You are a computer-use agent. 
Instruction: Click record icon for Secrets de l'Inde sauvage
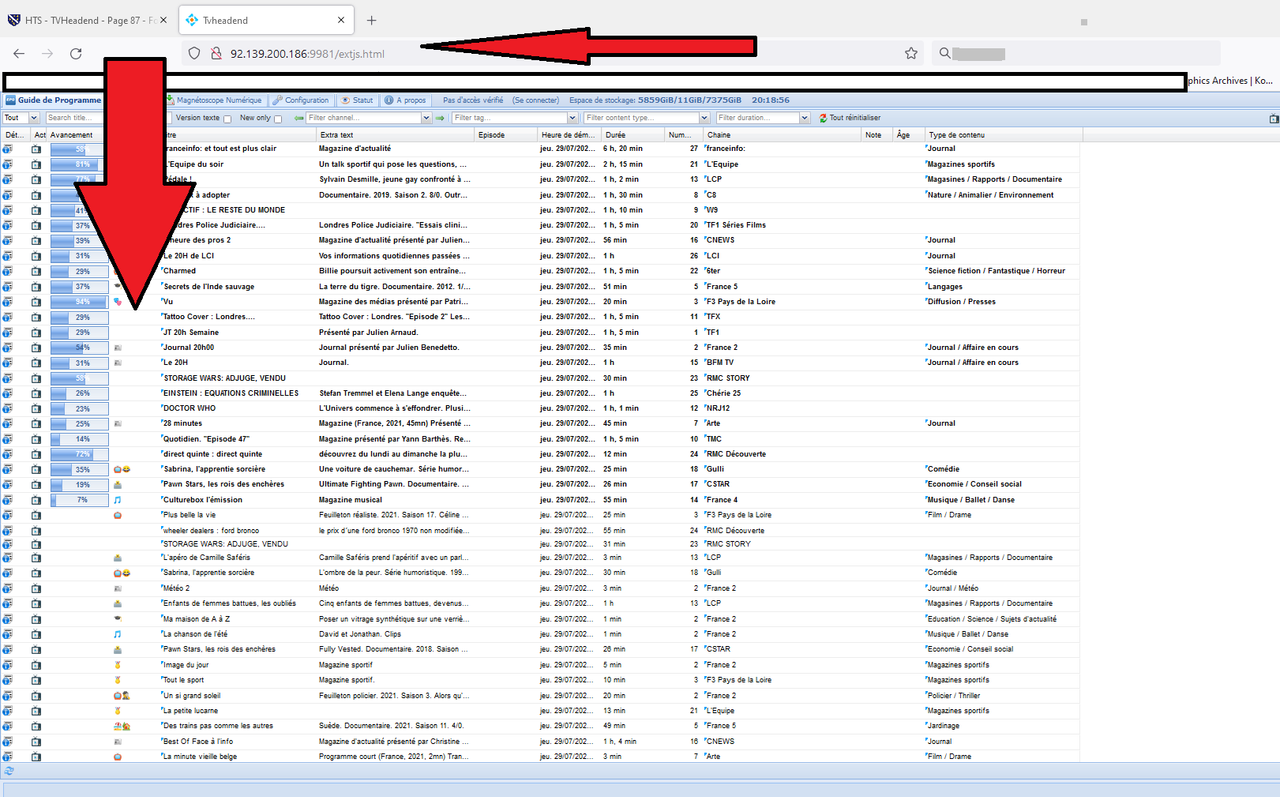(36, 286)
